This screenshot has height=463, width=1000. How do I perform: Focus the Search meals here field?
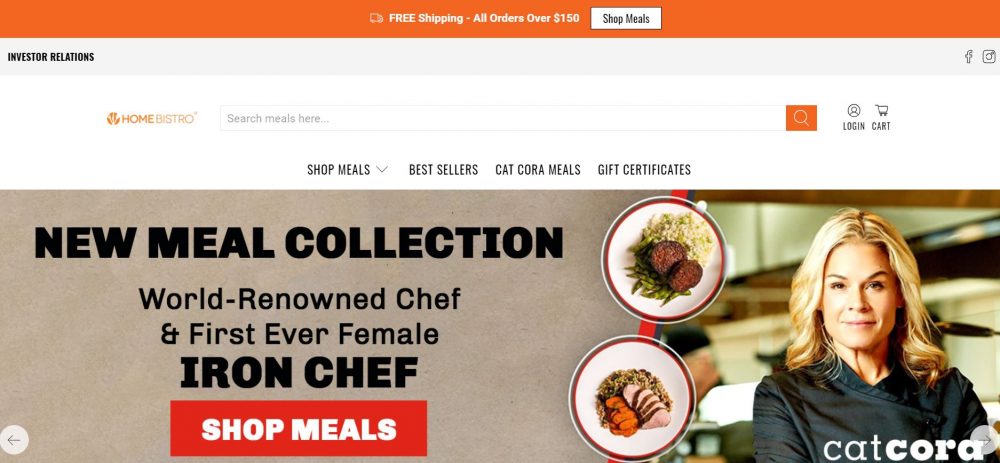pyautogui.click(x=503, y=118)
